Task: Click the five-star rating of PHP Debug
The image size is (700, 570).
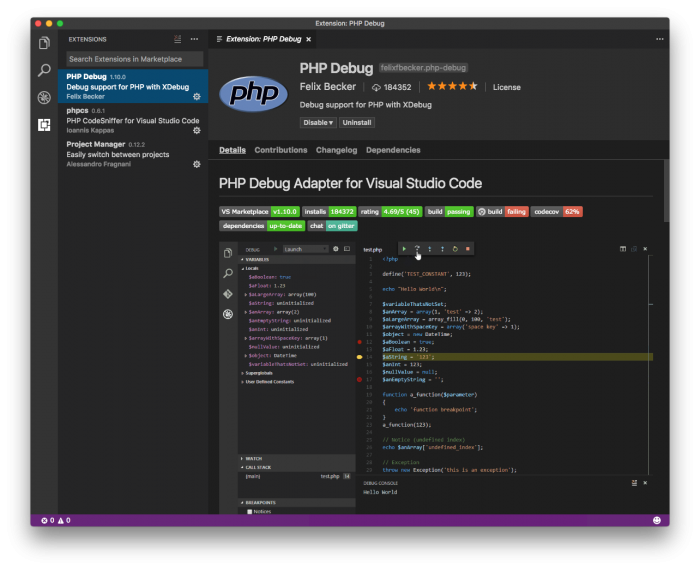Action: pos(452,86)
